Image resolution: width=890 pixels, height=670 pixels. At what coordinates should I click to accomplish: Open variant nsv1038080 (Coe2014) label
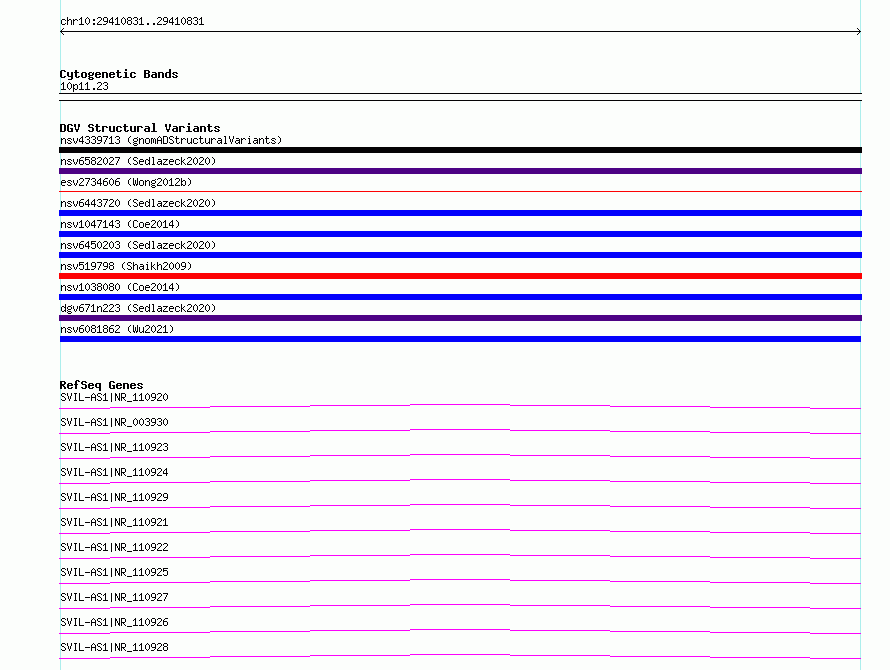[x=120, y=287]
